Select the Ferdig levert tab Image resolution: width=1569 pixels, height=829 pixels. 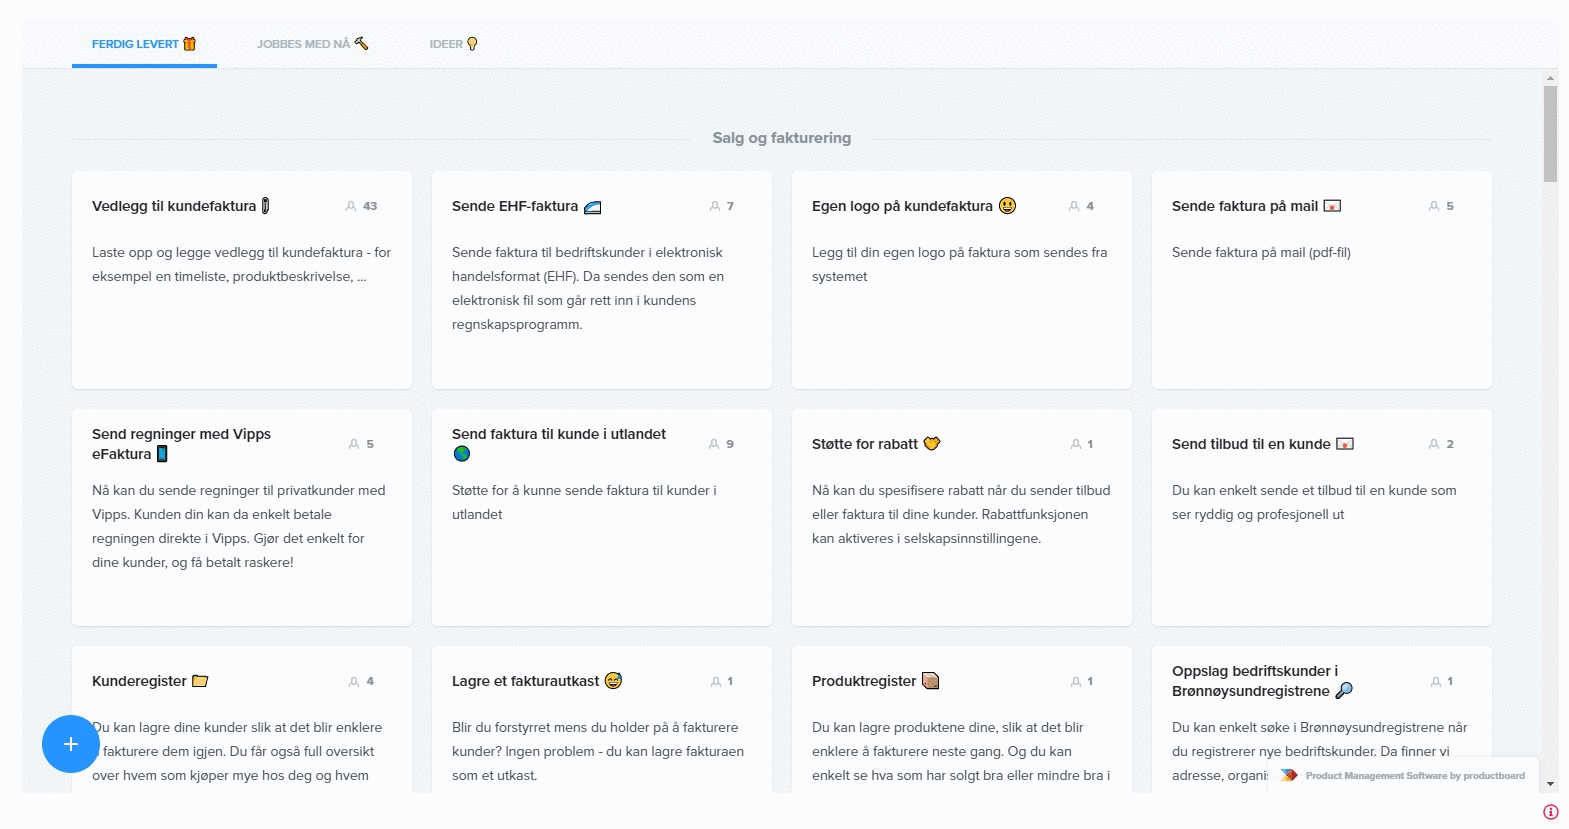pos(143,44)
